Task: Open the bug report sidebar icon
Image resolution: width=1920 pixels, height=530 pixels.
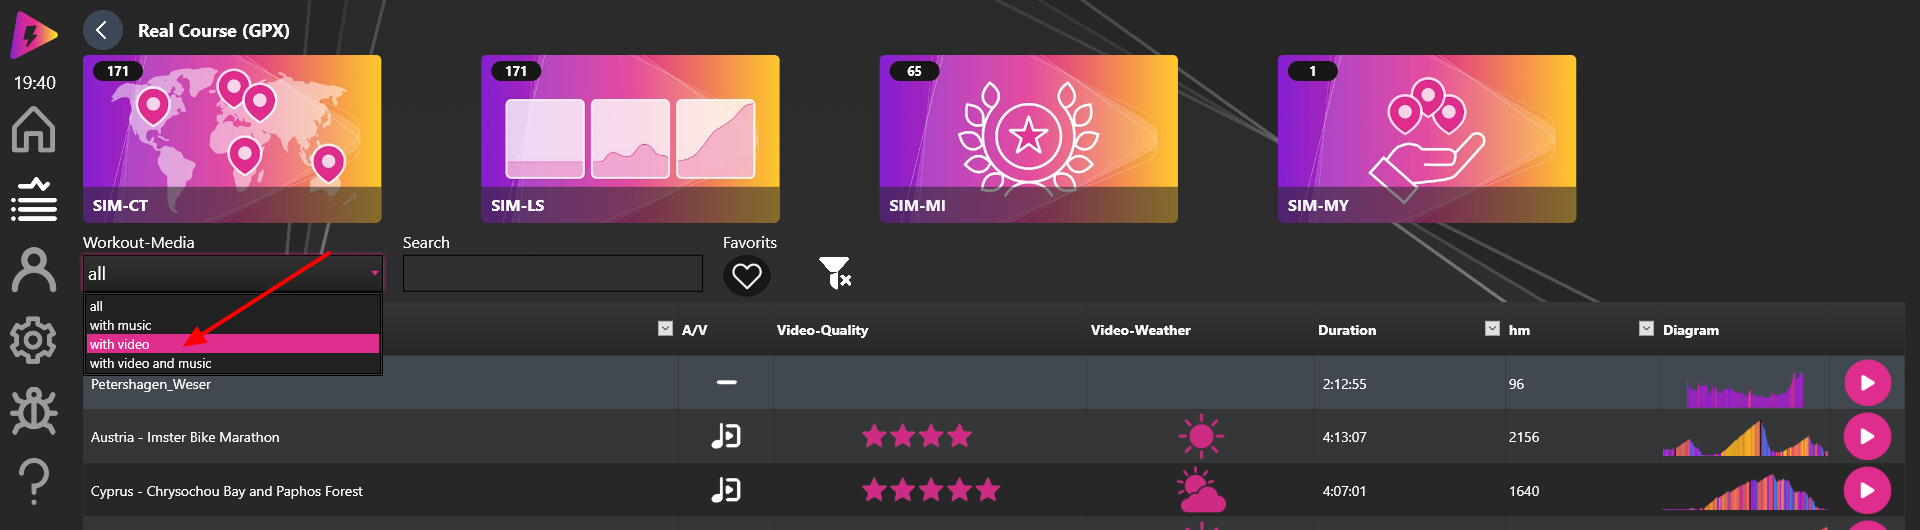Action: coord(33,411)
